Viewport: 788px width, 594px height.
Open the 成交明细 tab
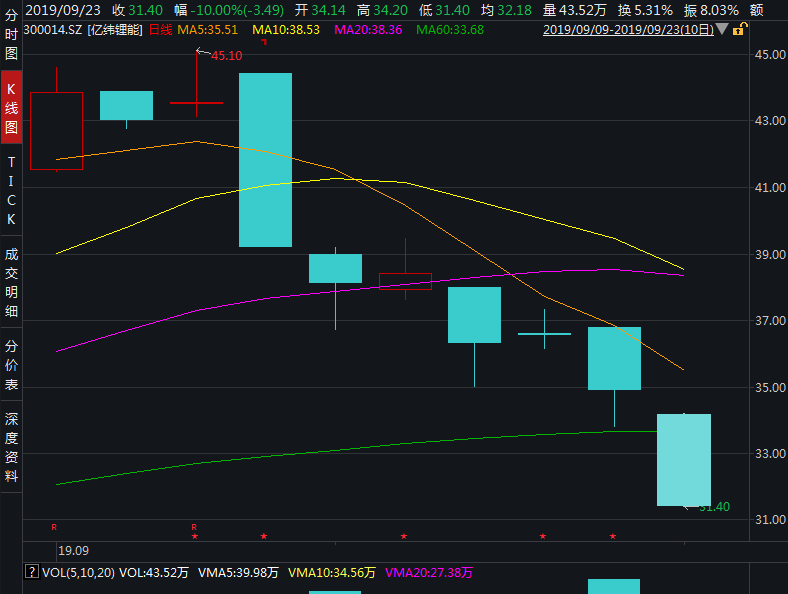pyautogui.click(x=11, y=282)
